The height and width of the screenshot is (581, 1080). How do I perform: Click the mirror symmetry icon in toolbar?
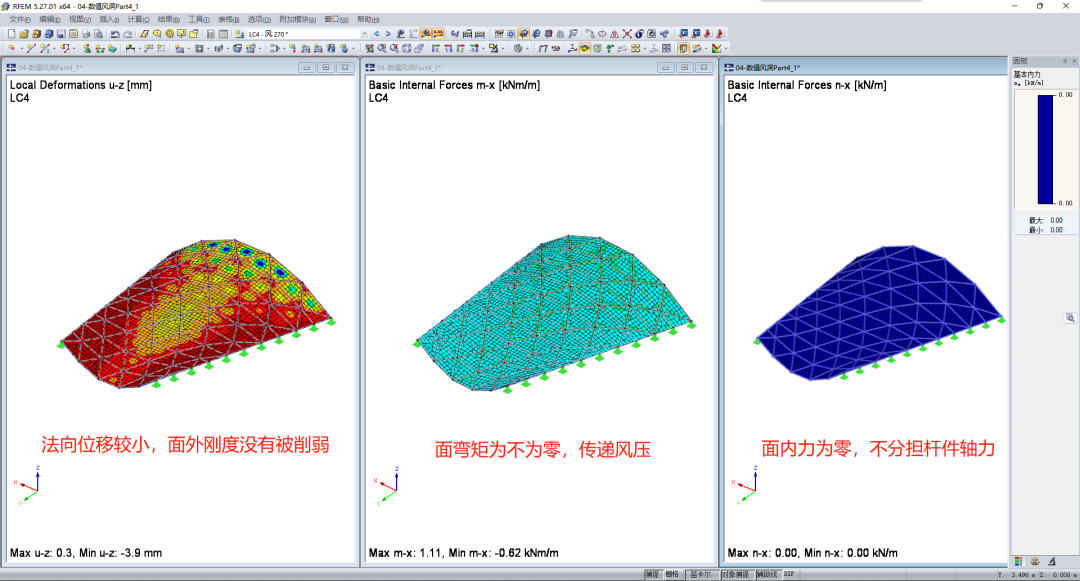(x=614, y=34)
